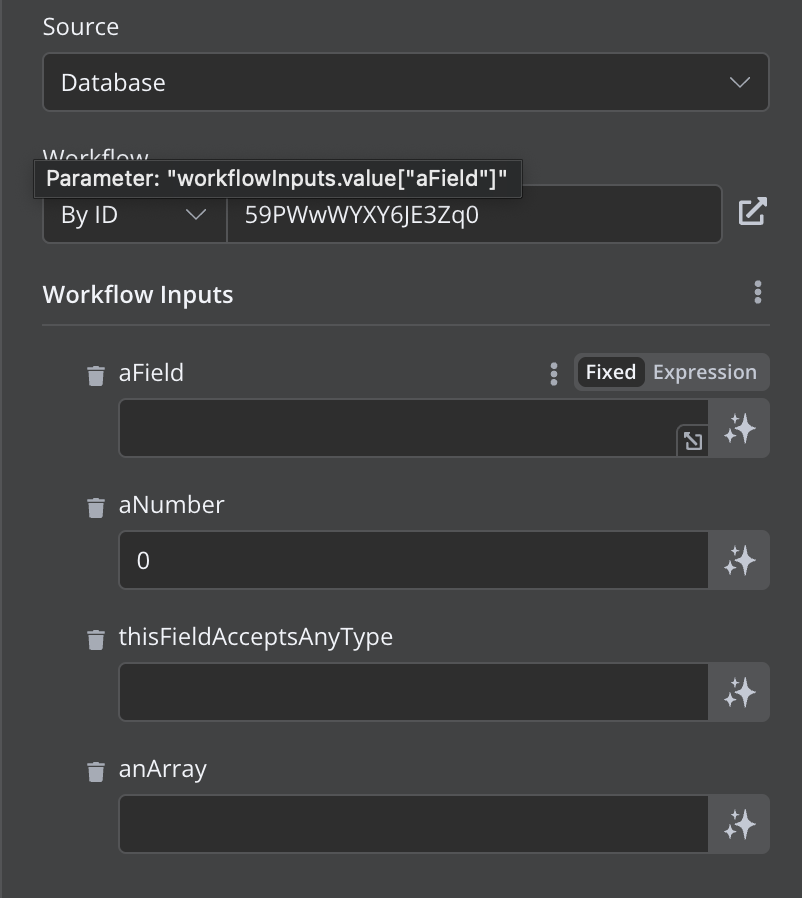Focus the aNumber value input
The width and height of the screenshot is (802, 898).
point(413,560)
